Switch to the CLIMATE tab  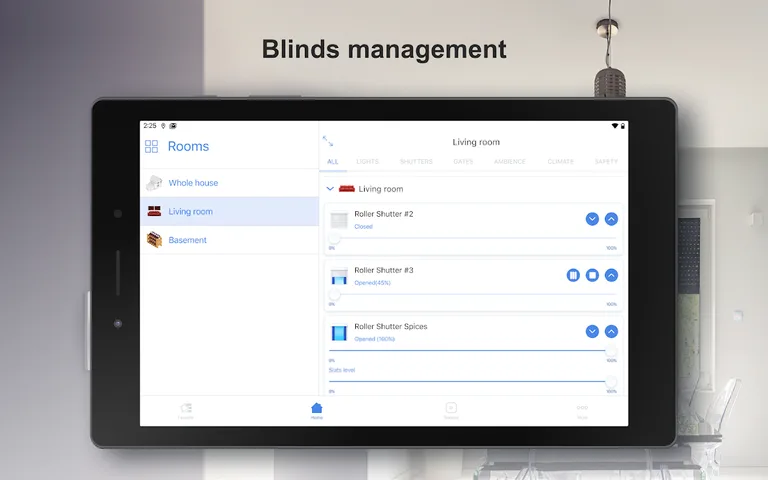560,162
